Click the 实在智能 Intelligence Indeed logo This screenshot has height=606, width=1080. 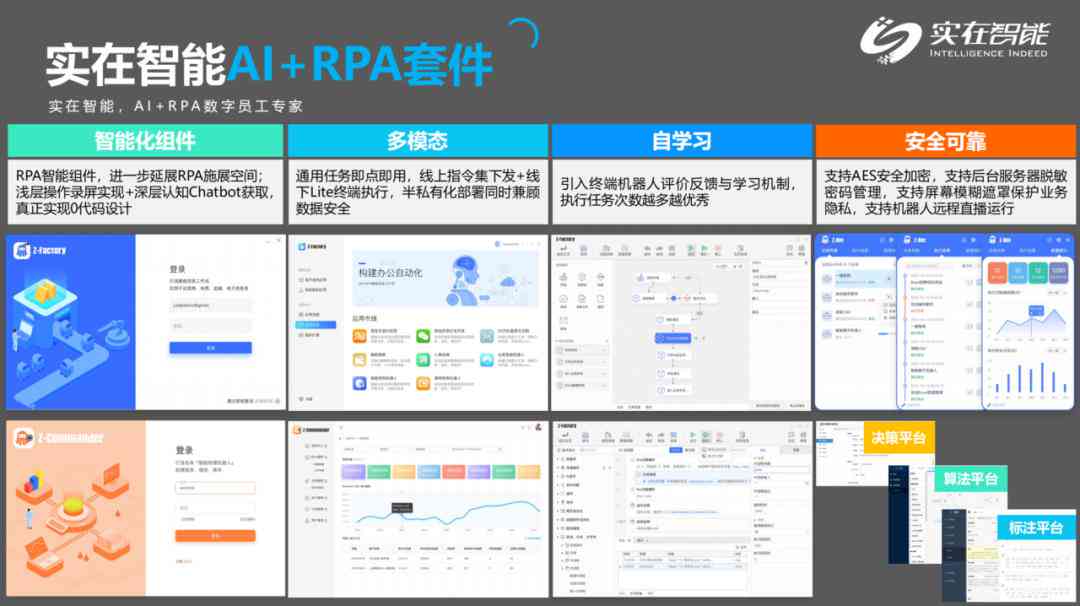954,41
